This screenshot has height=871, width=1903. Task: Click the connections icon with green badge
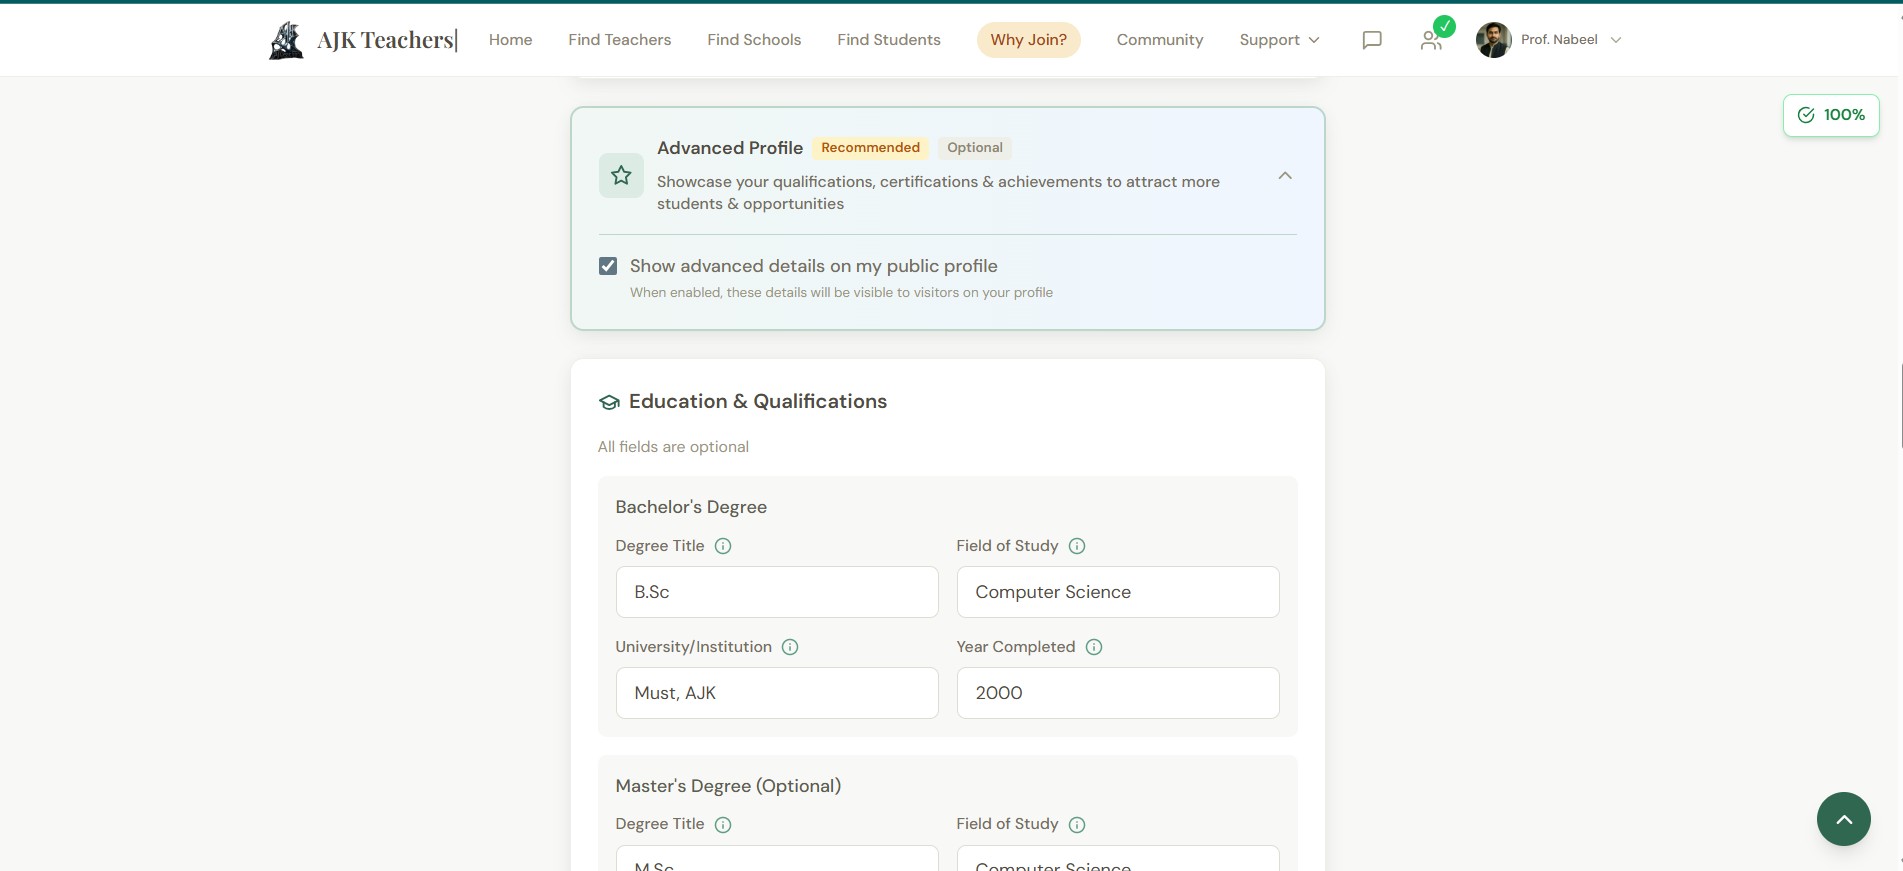[1432, 40]
